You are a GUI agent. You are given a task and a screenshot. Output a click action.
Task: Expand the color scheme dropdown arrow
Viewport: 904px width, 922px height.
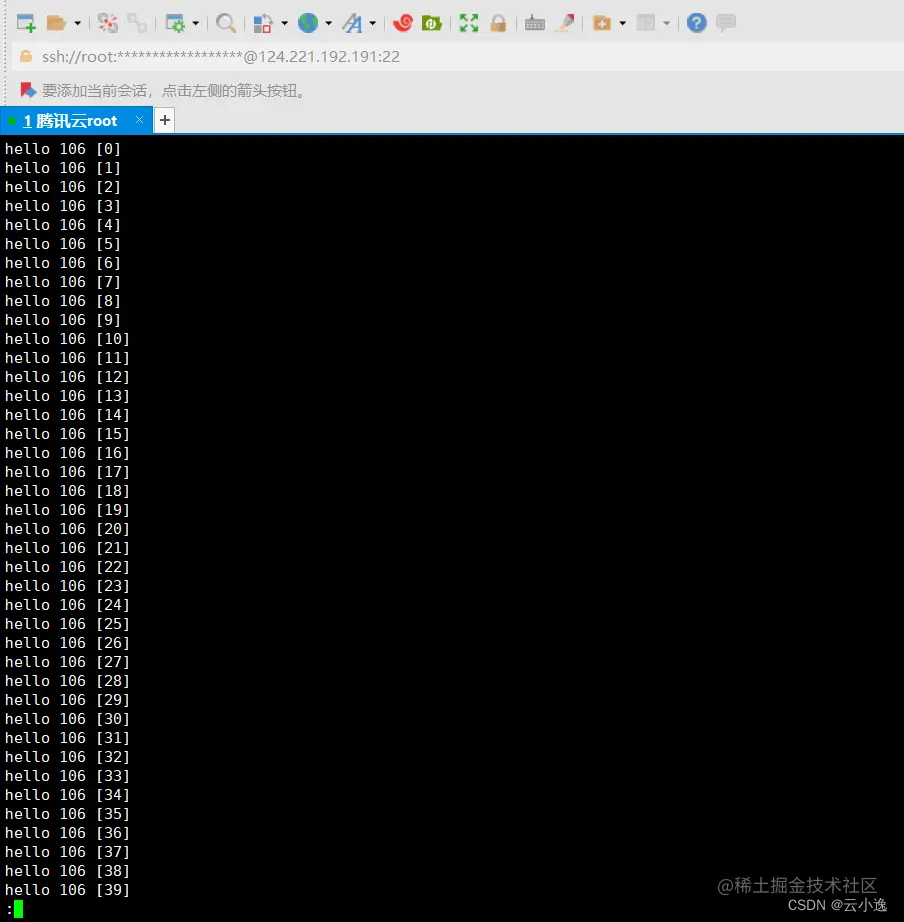[x=285, y=24]
